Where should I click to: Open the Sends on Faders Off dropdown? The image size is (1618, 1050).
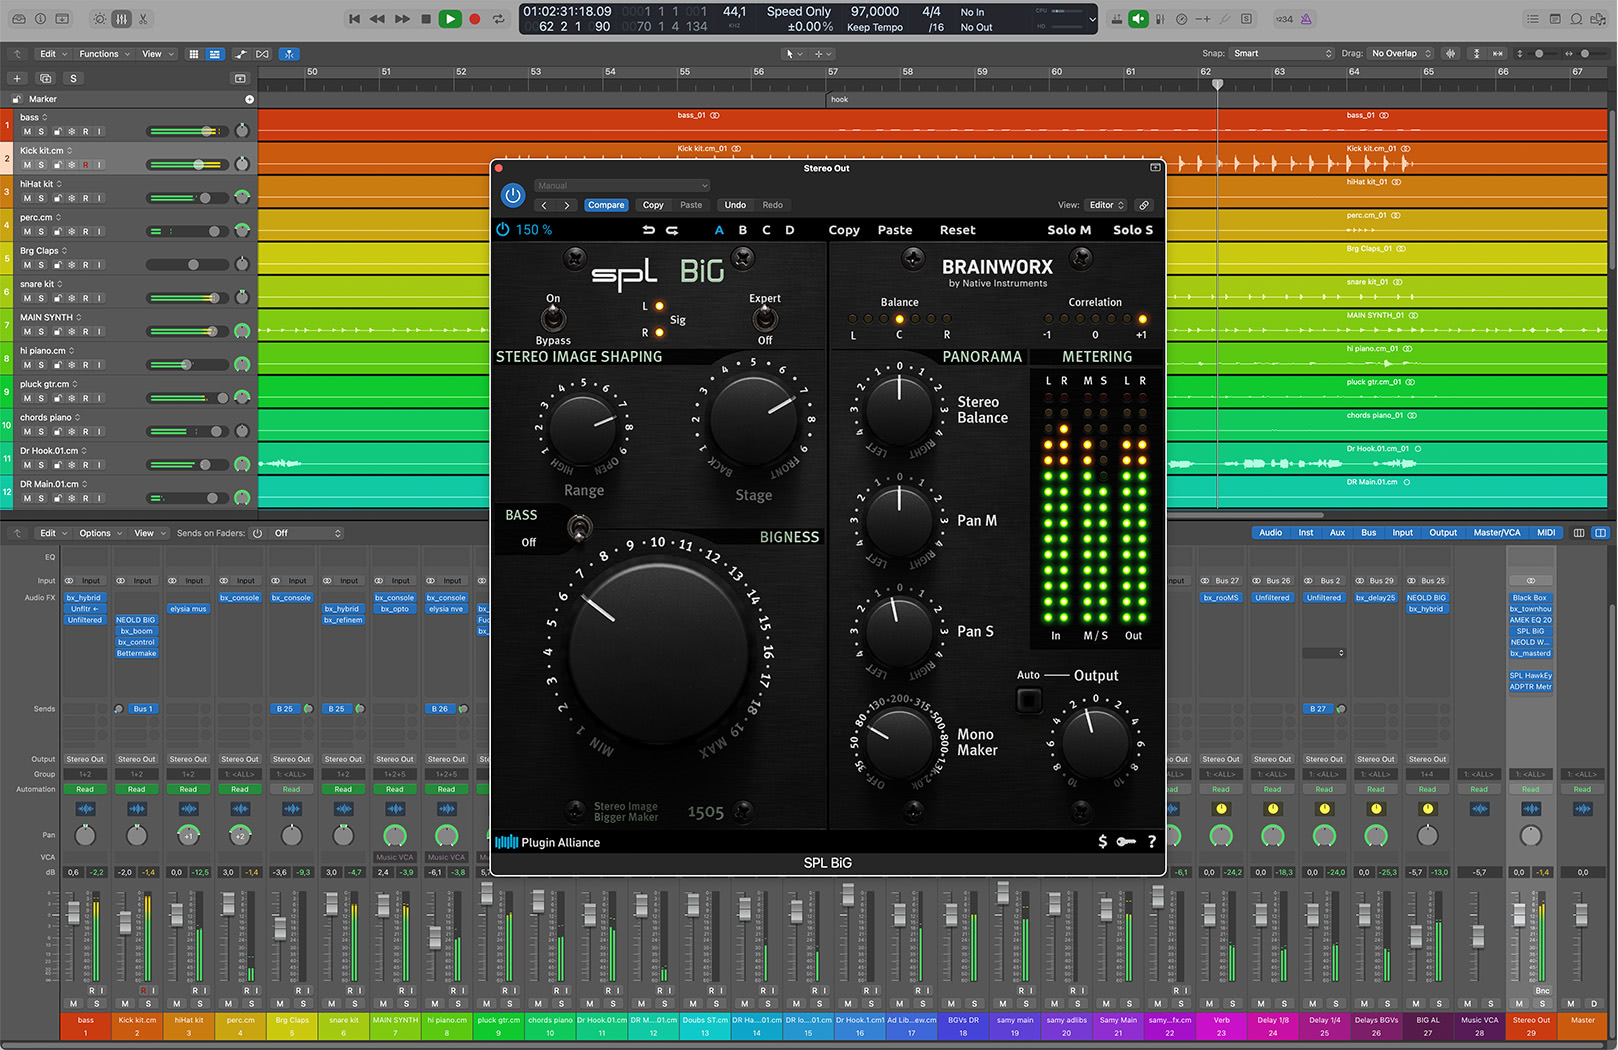(307, 533)
